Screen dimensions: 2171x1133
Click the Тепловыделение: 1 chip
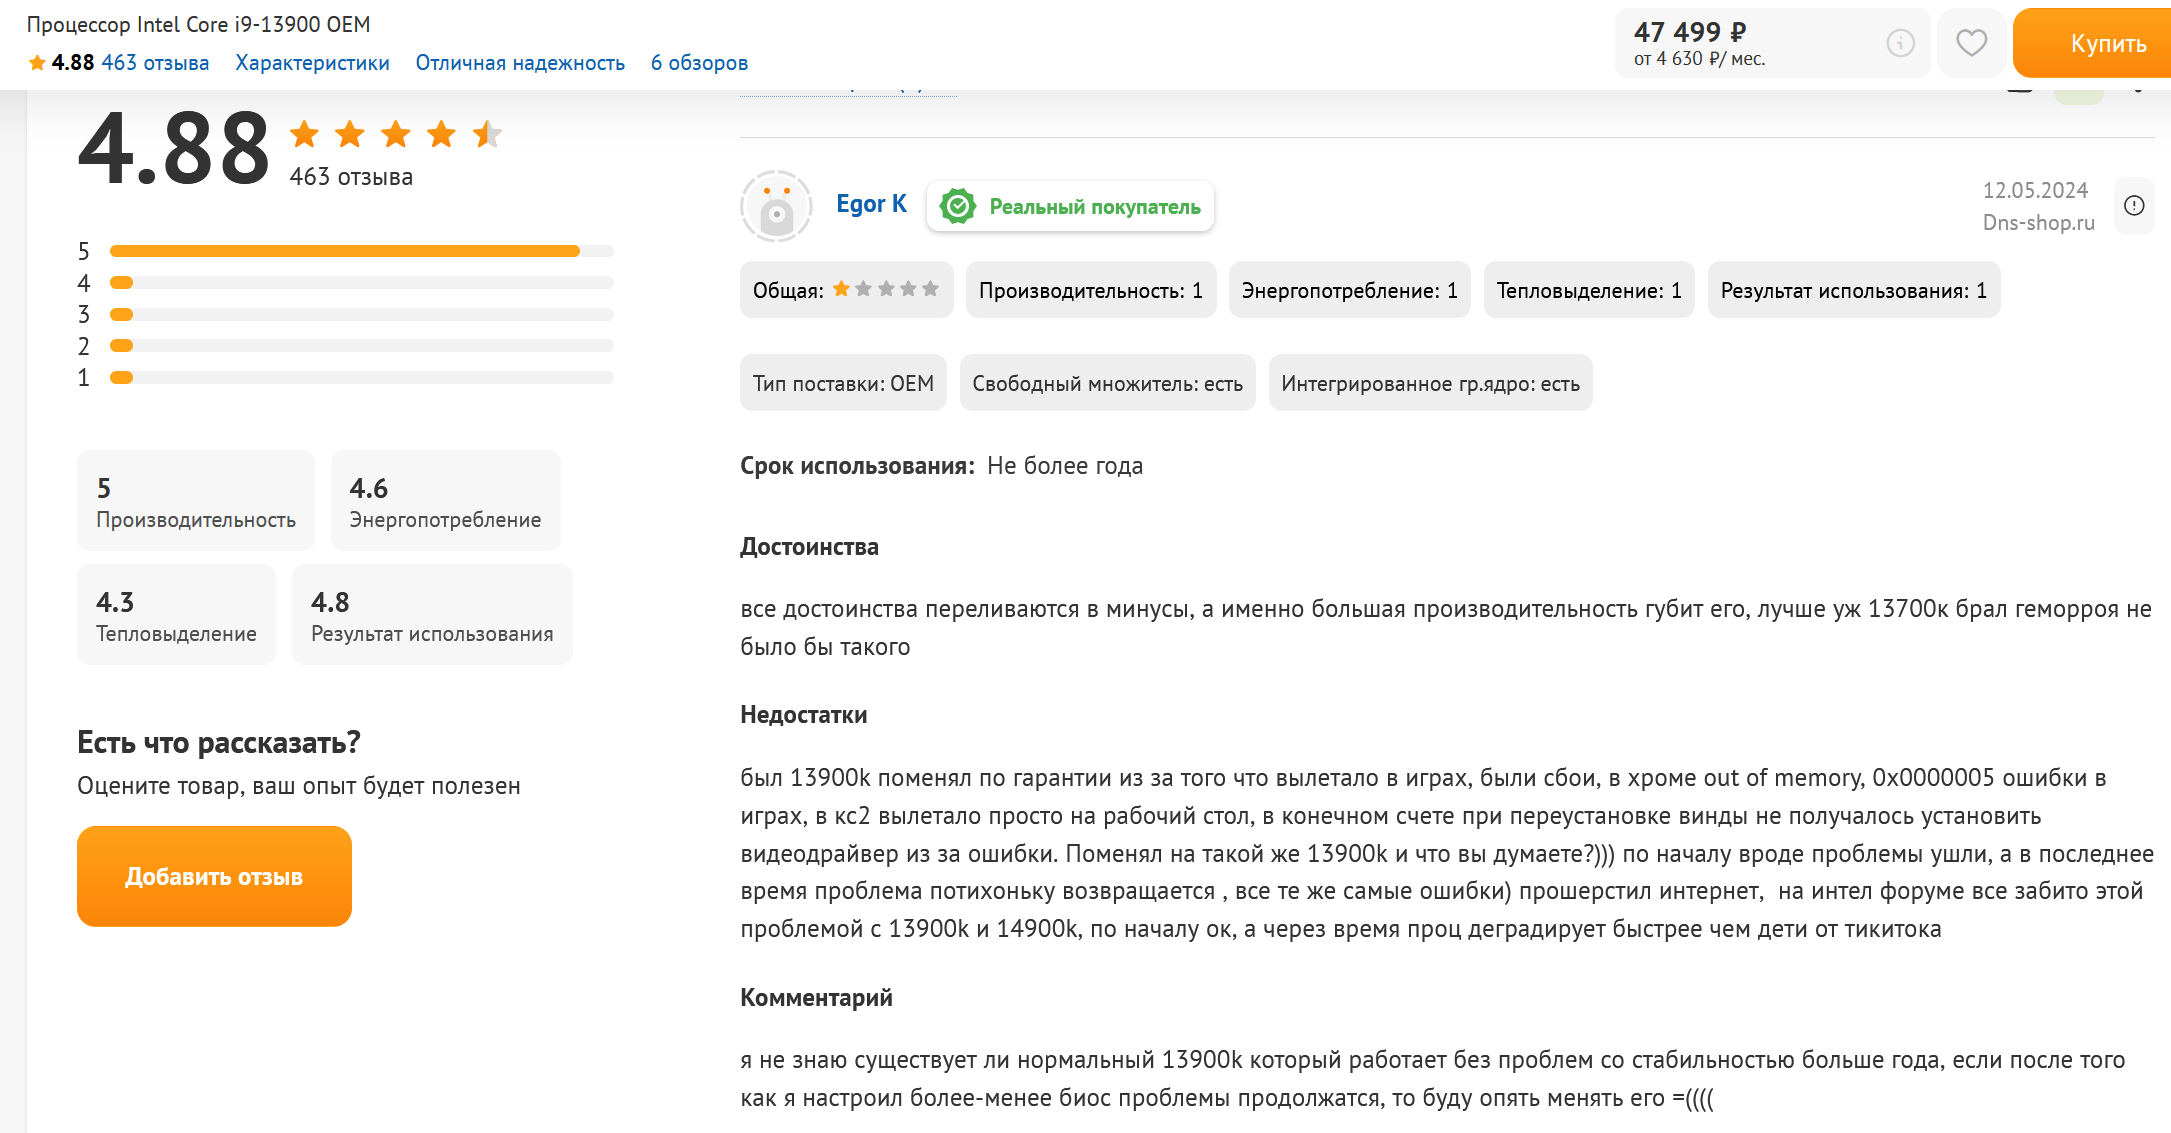pos(1589,290)
